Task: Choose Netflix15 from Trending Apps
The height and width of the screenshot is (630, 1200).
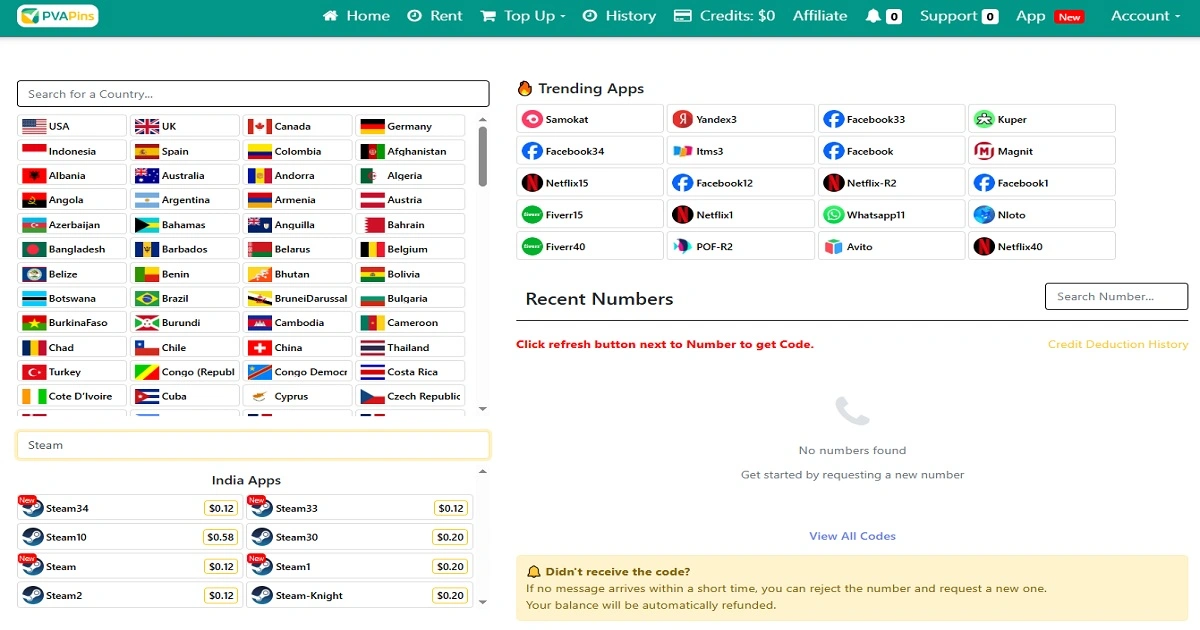Action: pos(590,183)
